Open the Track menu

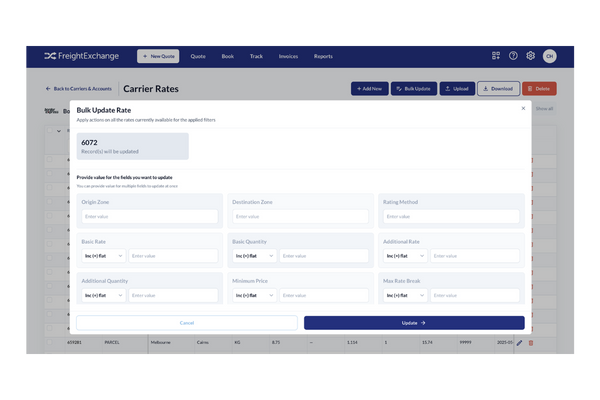click(256, 56)
